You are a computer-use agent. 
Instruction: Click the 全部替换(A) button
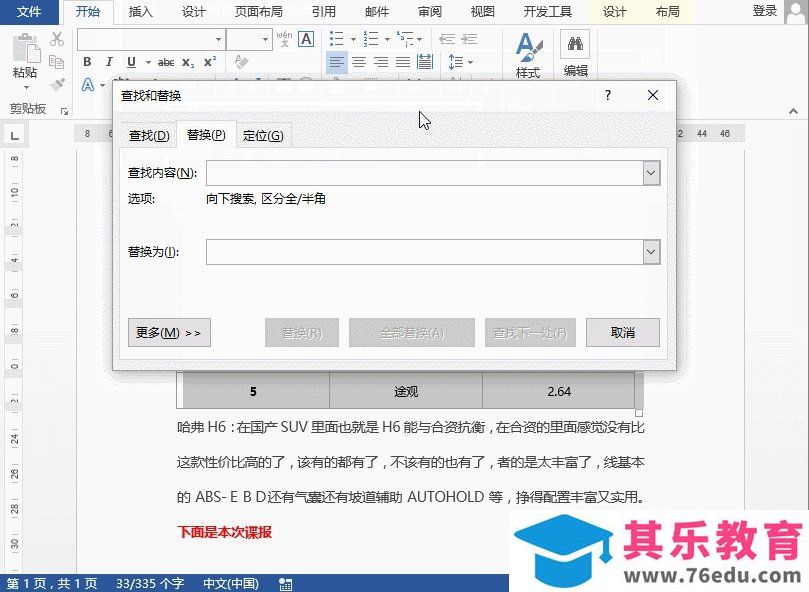pyautogui.click(x=412, y=332)
